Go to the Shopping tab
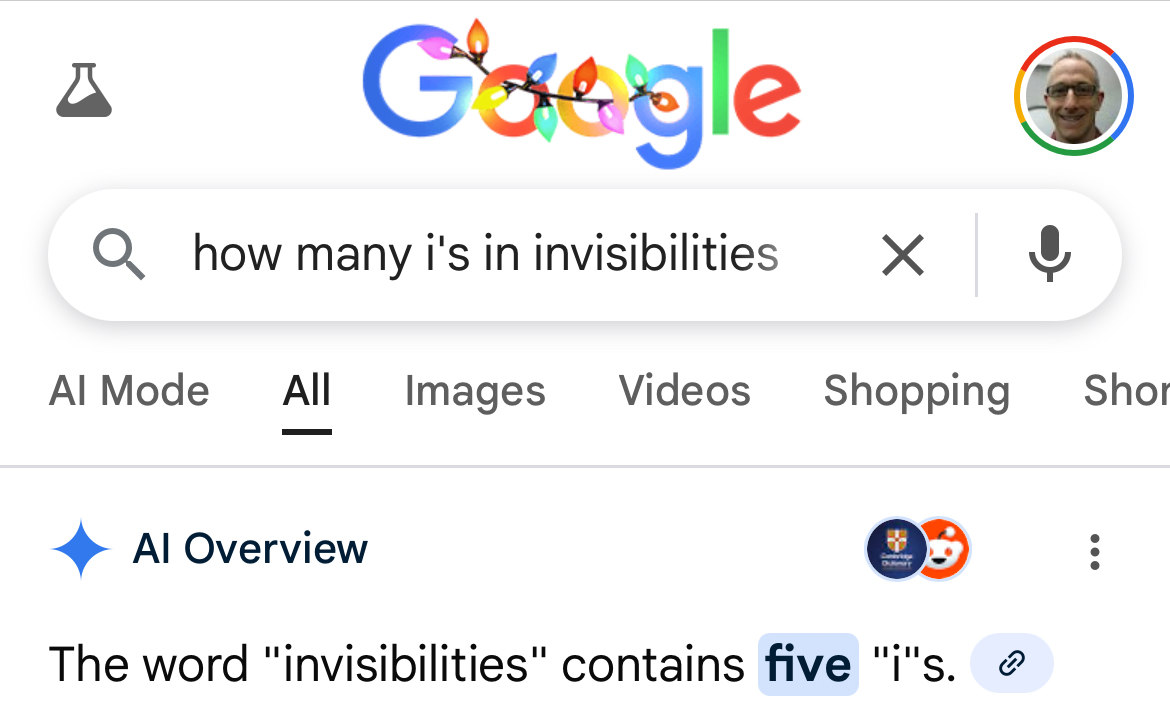This screenshot has width=1170, height=727. click(x=916, y=391)
